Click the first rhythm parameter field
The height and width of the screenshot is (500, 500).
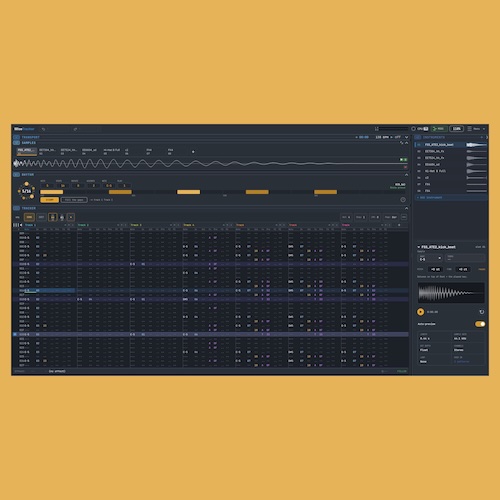coord(47,185)
